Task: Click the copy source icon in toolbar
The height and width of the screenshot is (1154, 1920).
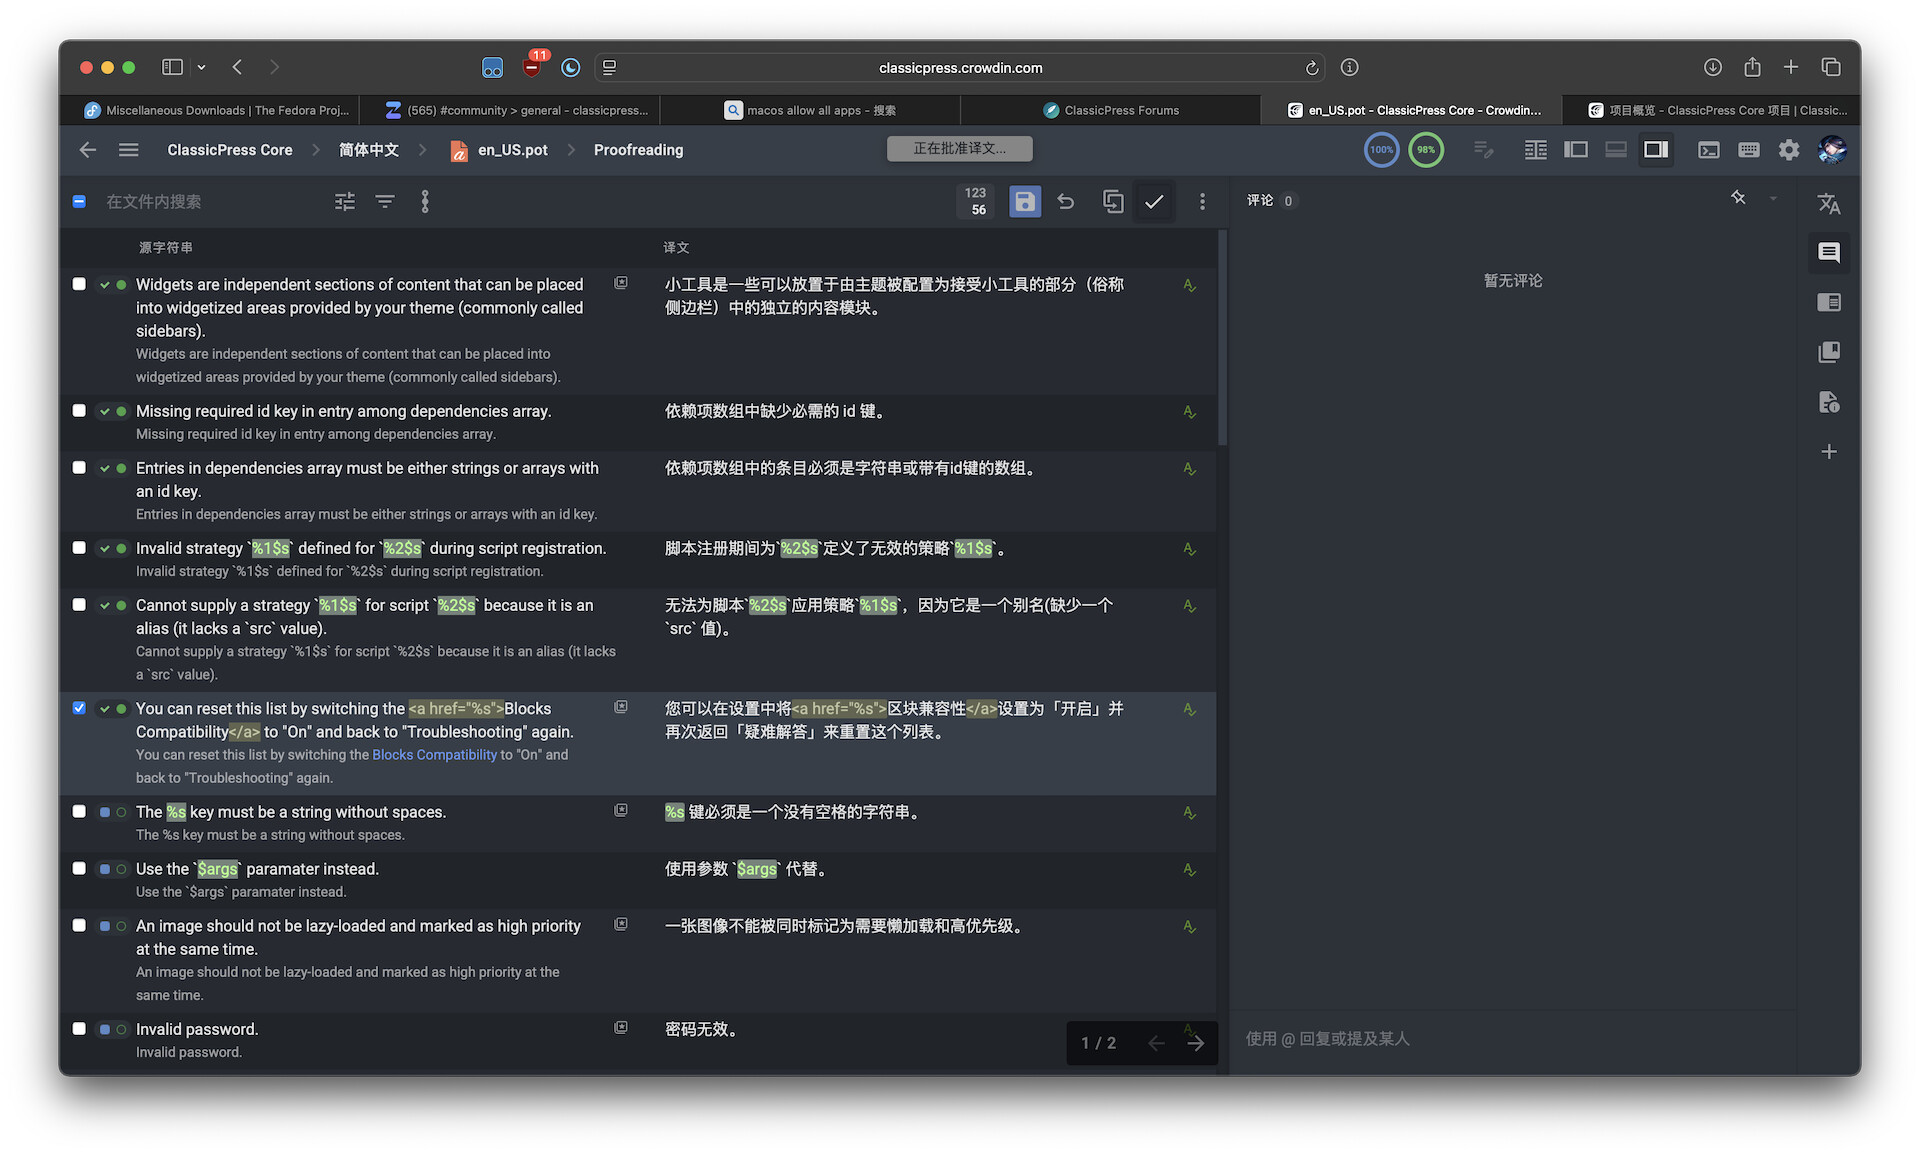Action: point(1112,201)
